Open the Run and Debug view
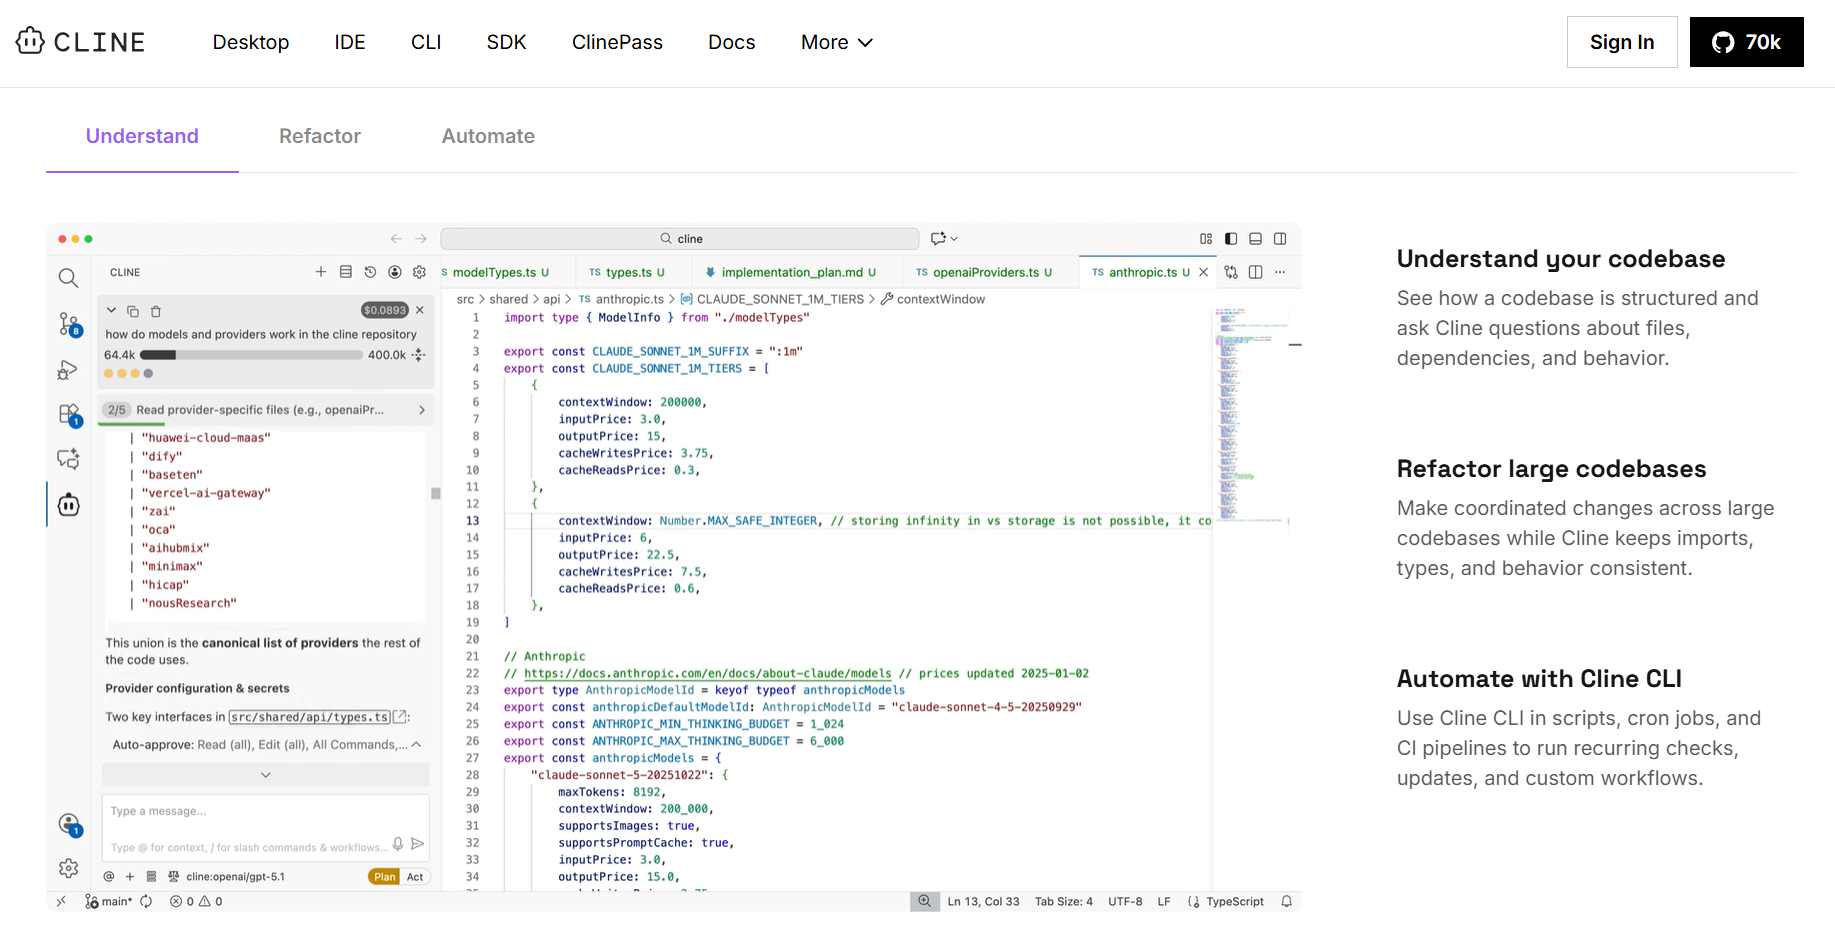Viewport: 1835px width, 932px height. point(68,370)
